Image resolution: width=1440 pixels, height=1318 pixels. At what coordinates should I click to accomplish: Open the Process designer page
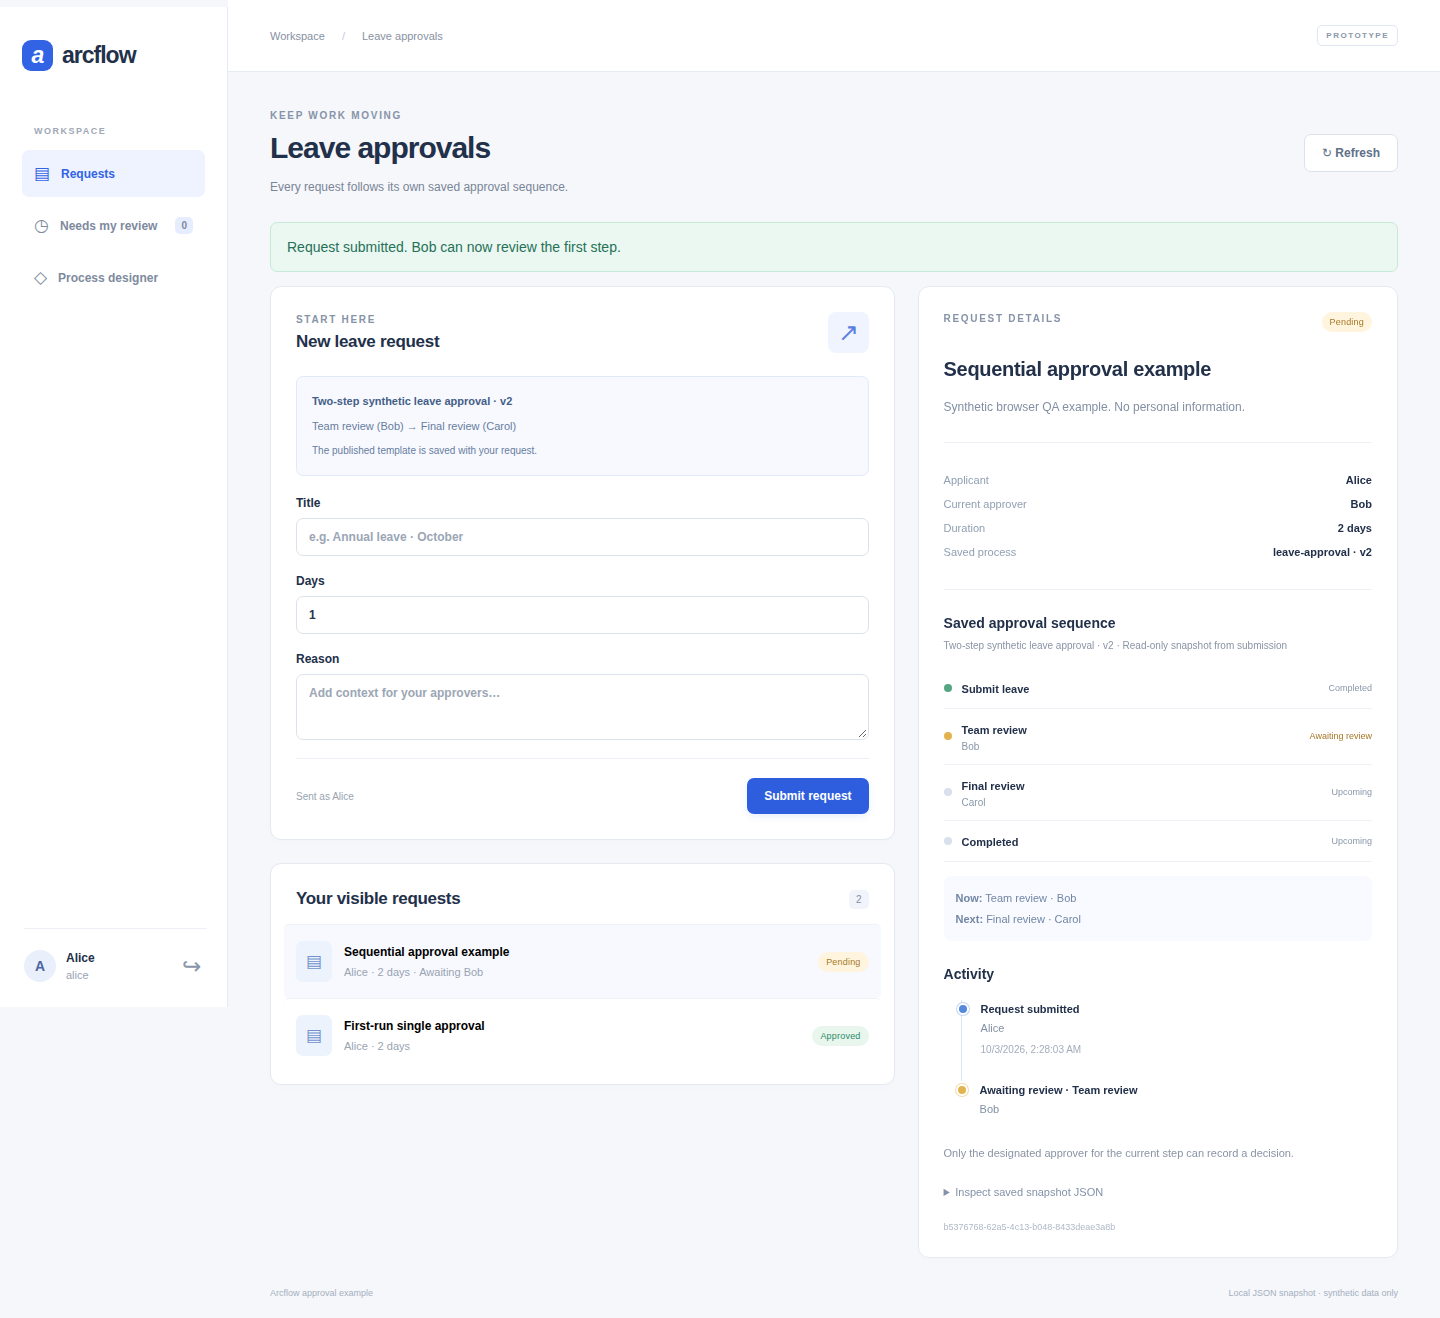click(x=113, y=278)
